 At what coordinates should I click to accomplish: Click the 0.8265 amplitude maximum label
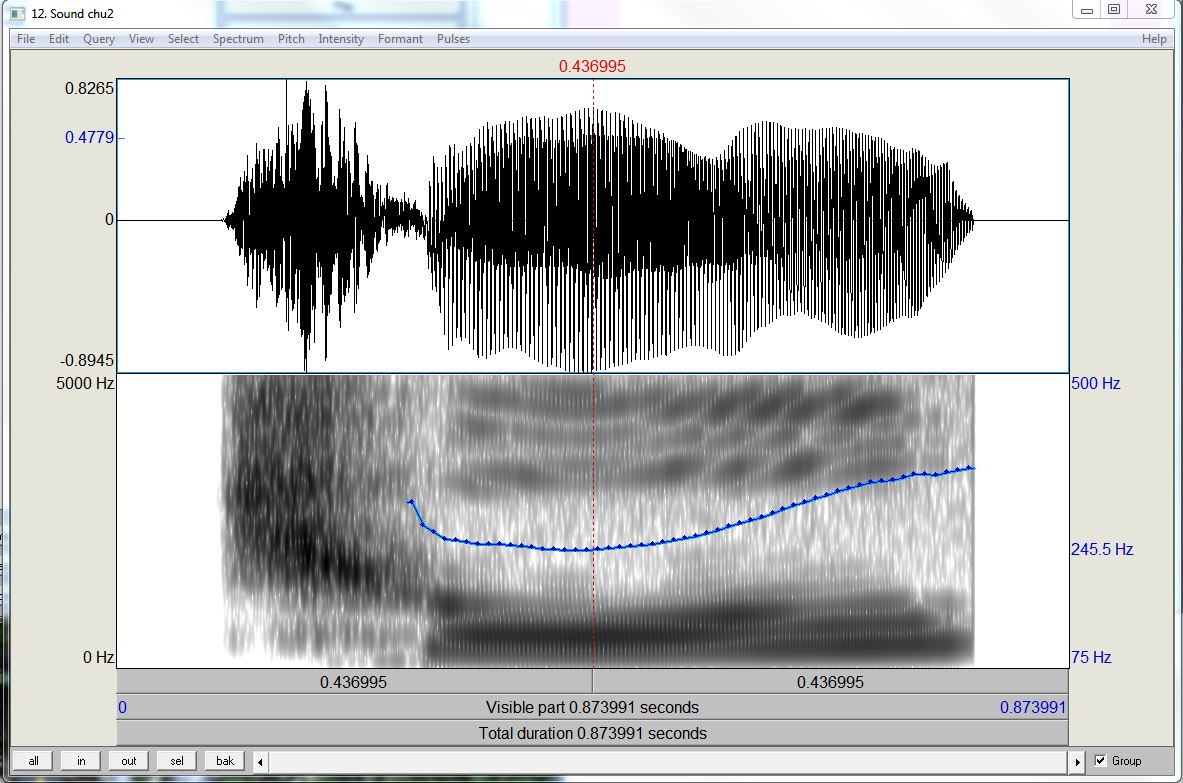(89, 88)
